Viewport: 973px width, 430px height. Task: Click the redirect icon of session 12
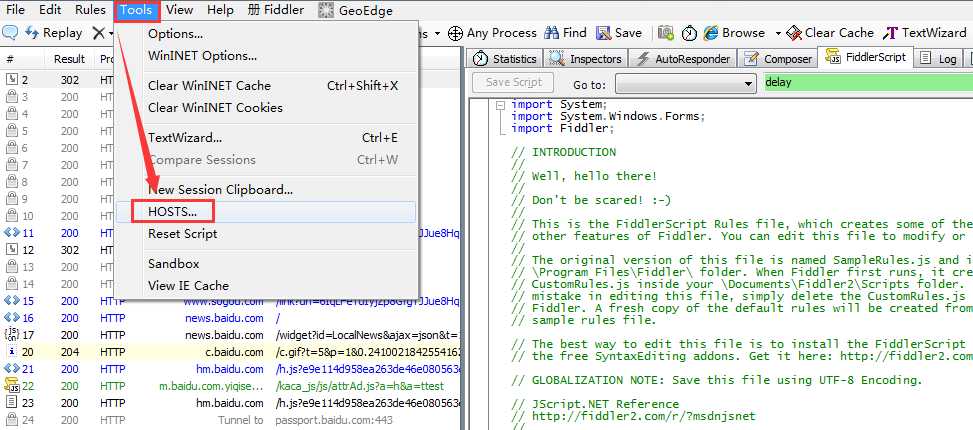point(12,250)
